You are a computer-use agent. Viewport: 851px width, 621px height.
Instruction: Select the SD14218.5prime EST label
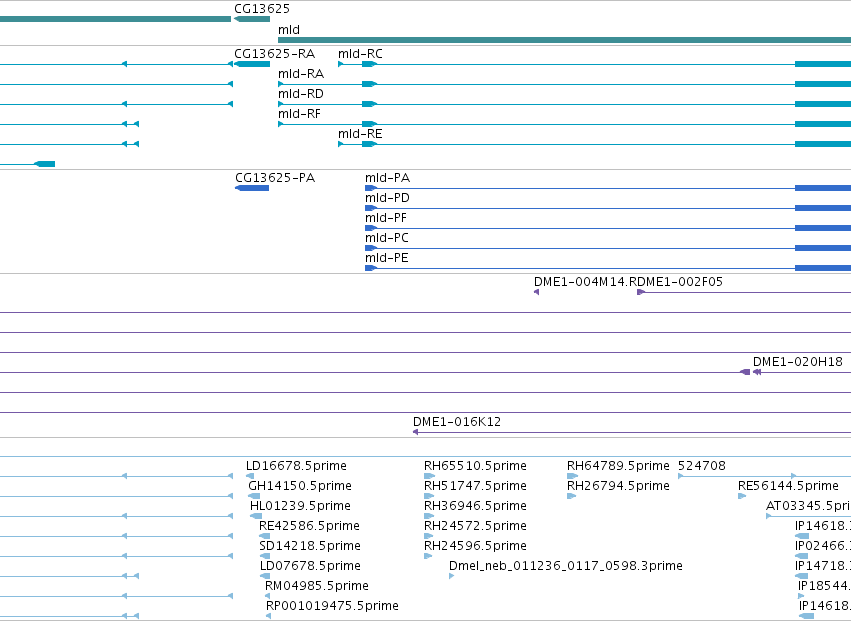click(x=309, y=546)
